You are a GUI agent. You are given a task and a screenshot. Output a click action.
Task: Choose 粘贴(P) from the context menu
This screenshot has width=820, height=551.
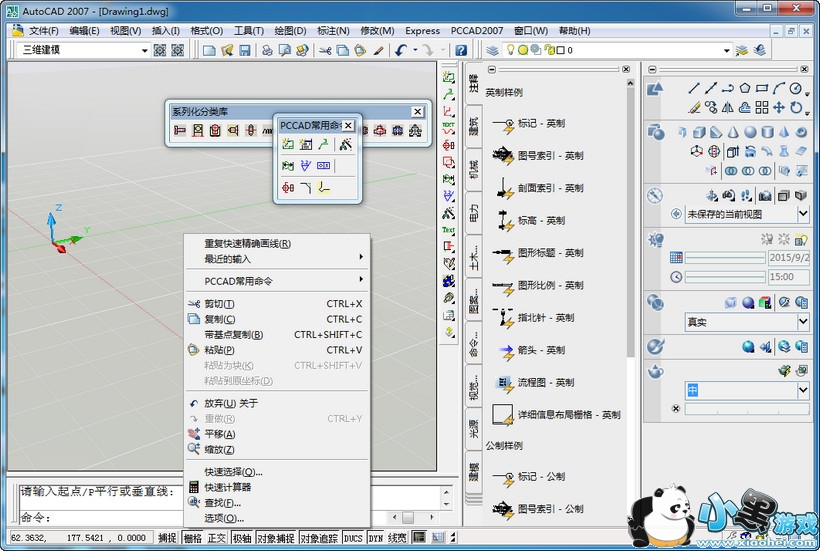pos(219,350)
